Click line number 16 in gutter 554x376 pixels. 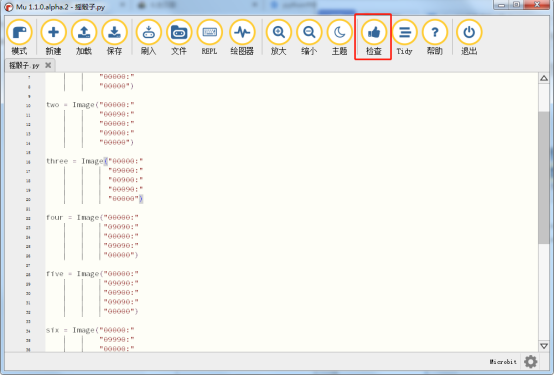[28, 162]
